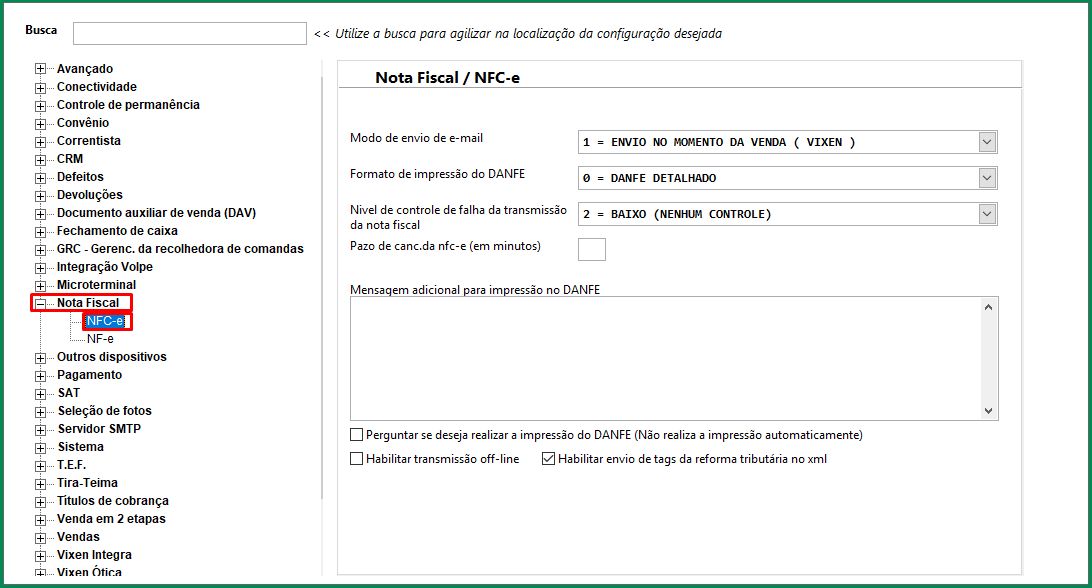The image size is (1092, 588).
Task: Select Títulos de cobrança in the tree
Action: point(113,501)
